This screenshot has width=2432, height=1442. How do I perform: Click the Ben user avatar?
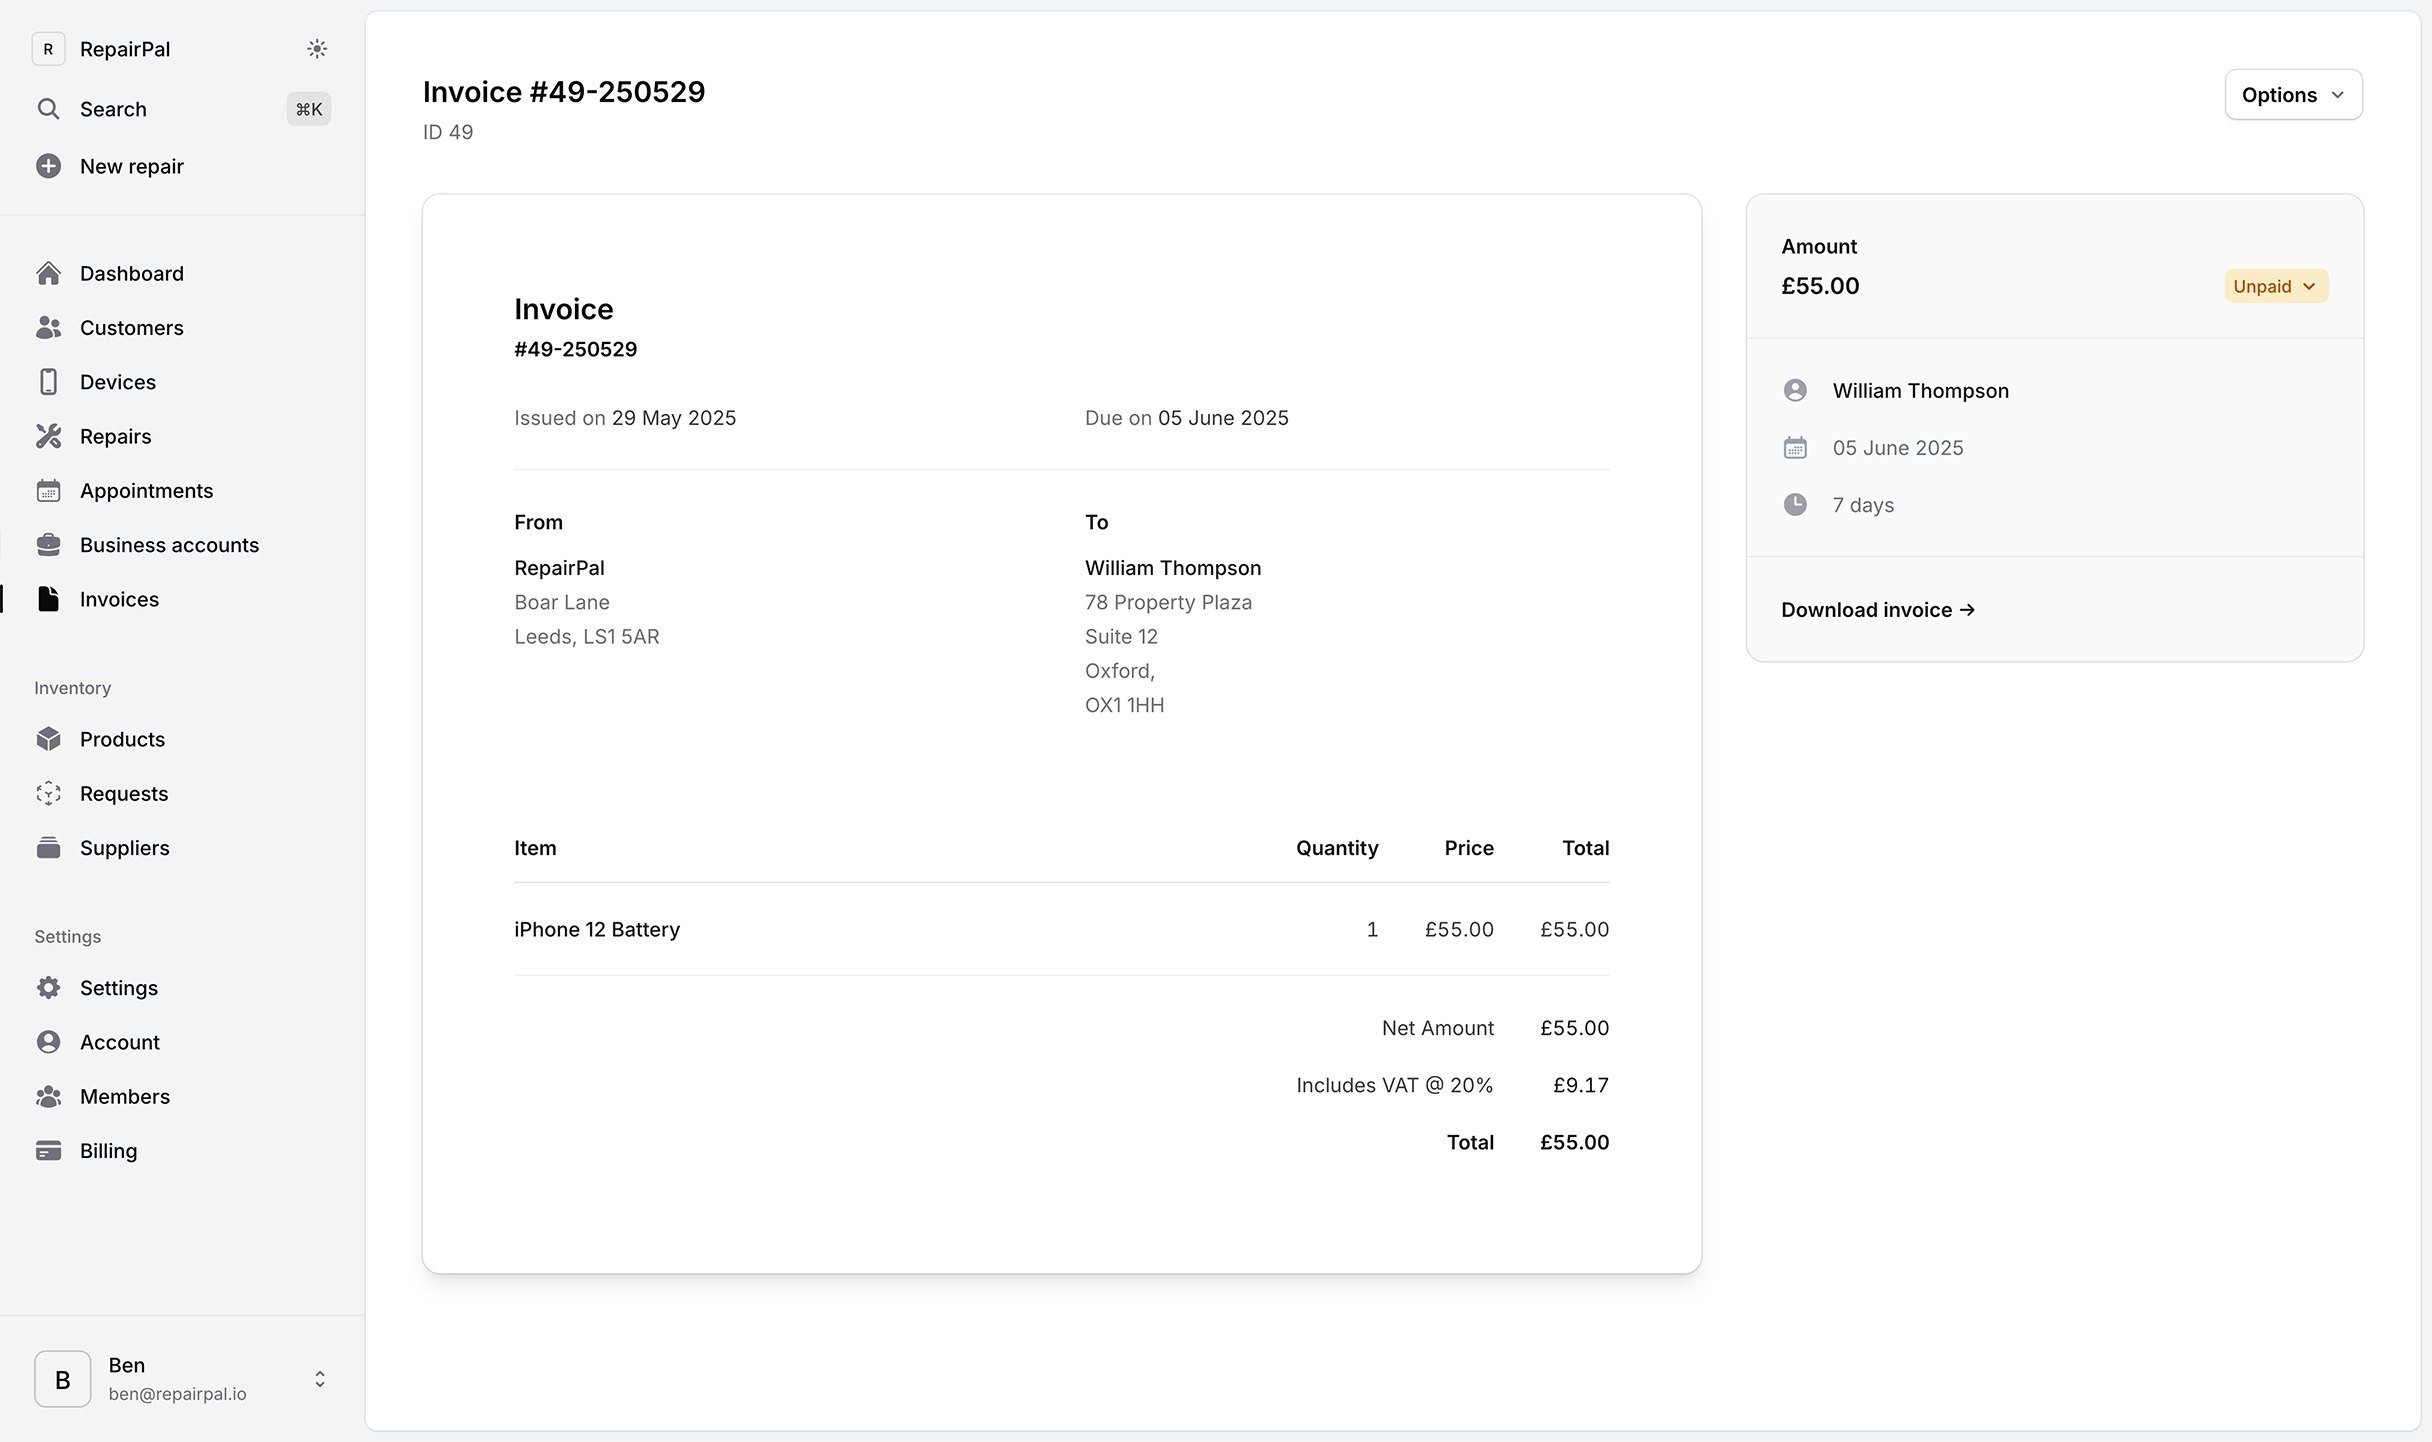[x=62, y=1379]
